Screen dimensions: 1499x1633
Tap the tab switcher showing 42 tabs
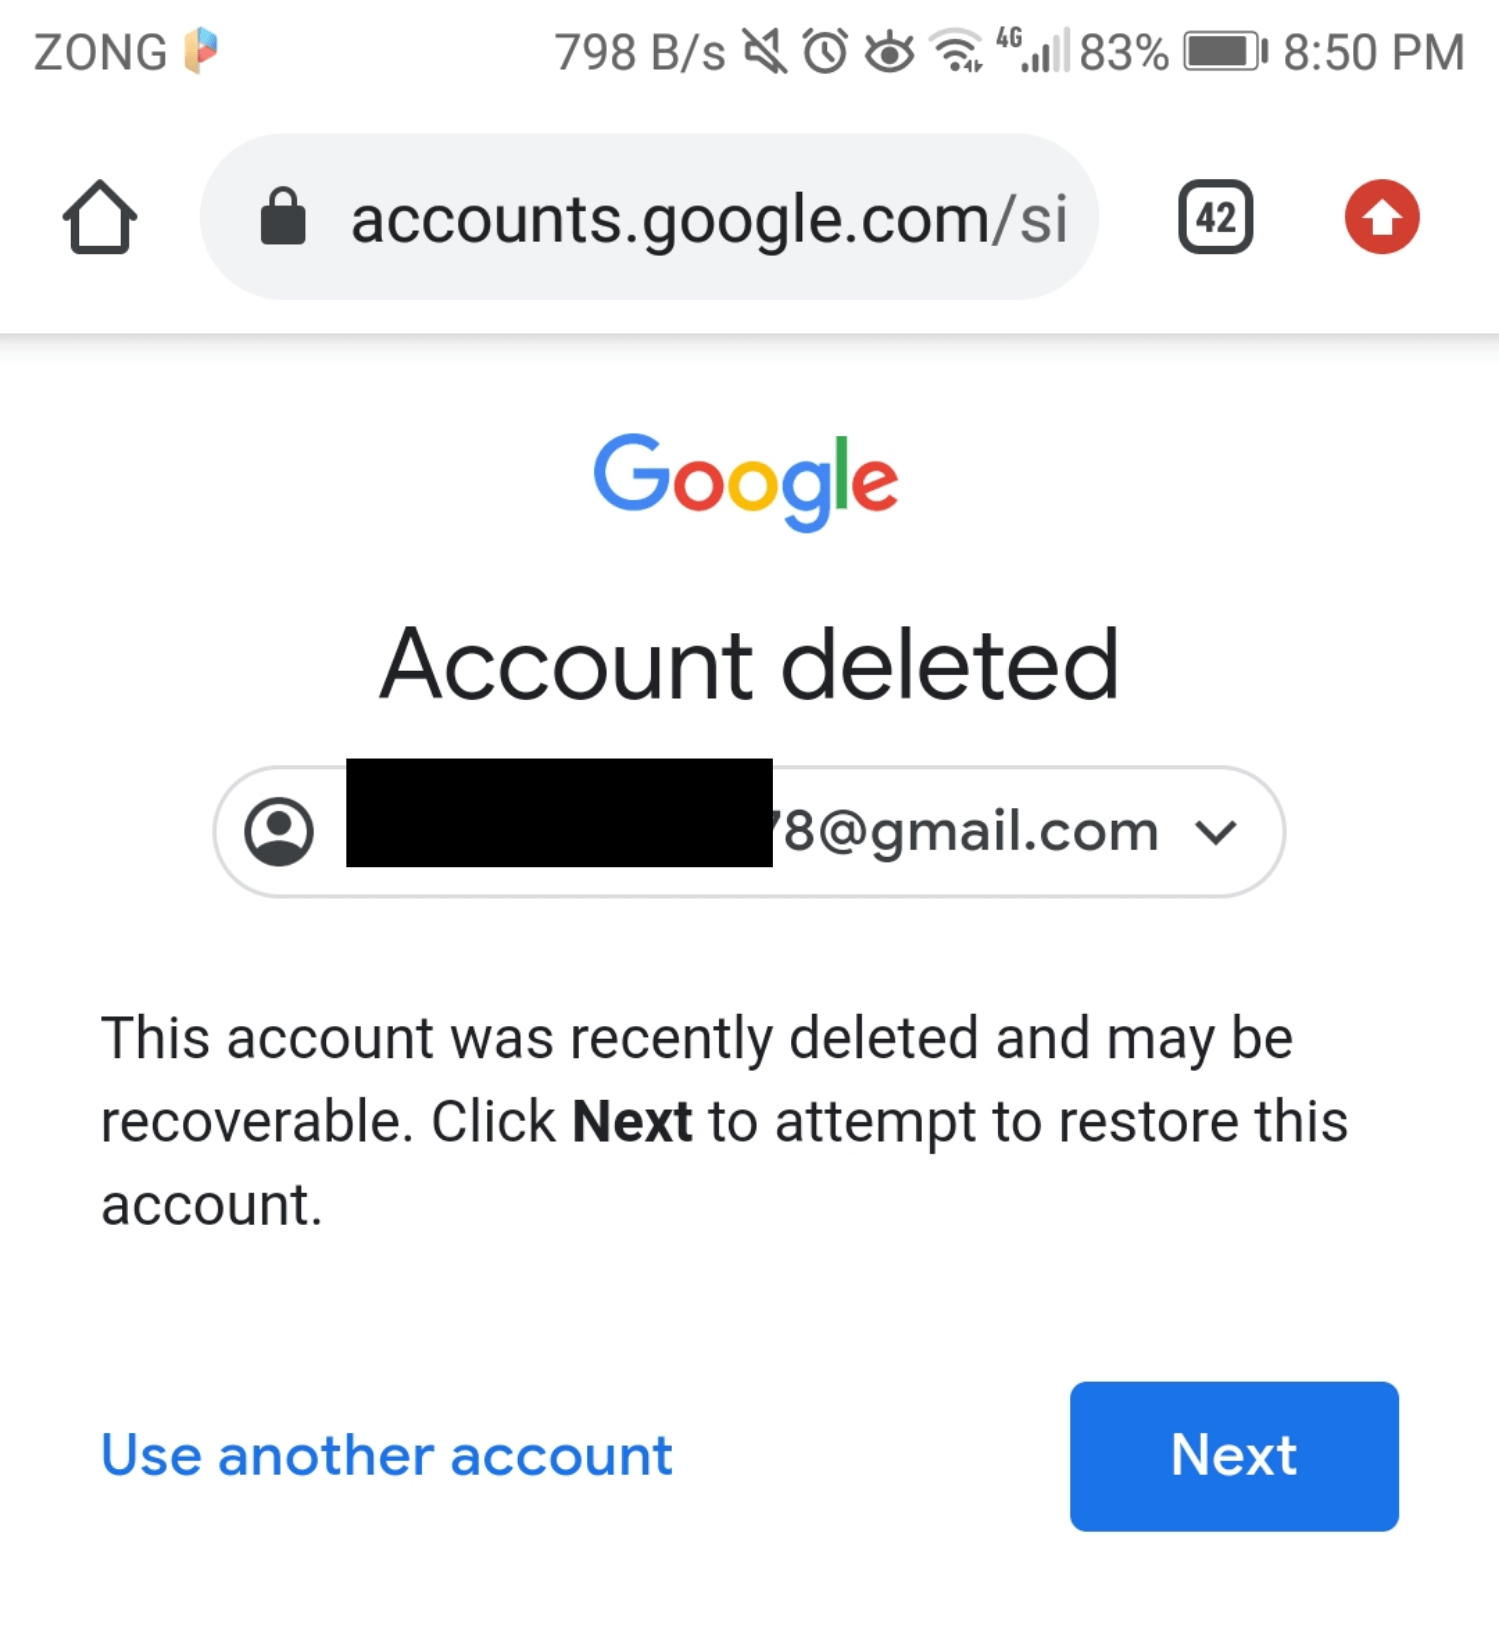1216,217
